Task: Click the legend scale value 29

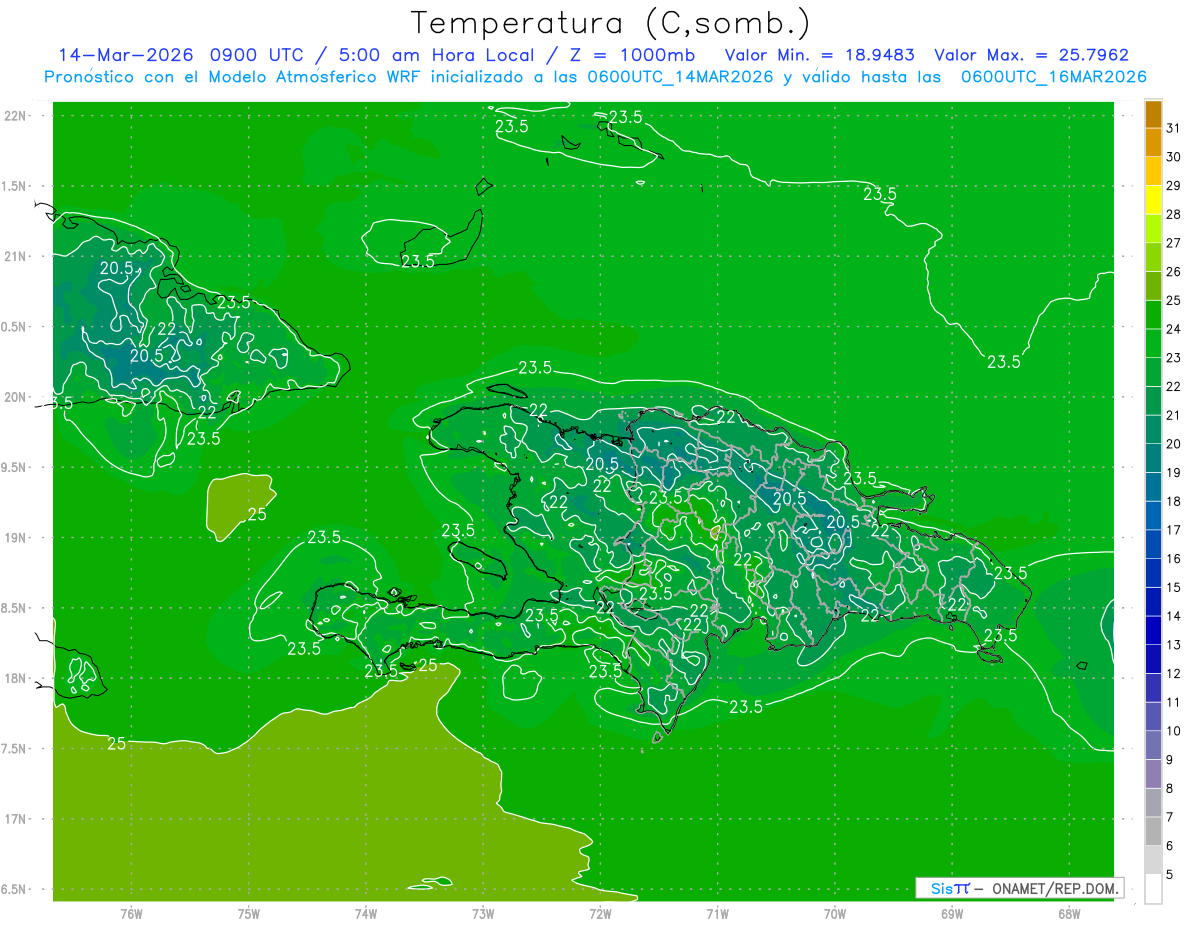Action: [x=1173, y=185]
